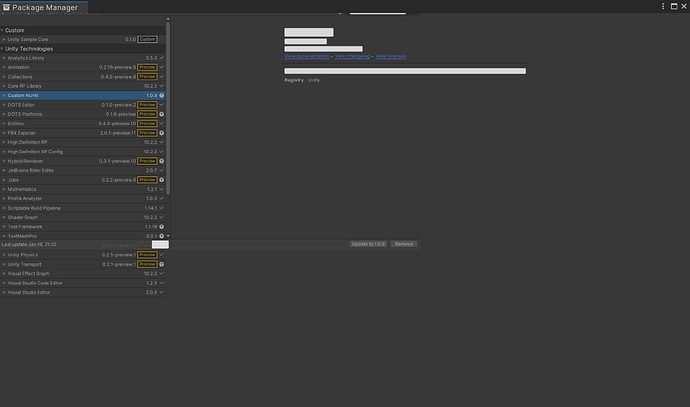690x407 pixels.
Task: Click installed checkmark on Unity Physics row
Action: [x=161, y=255]
